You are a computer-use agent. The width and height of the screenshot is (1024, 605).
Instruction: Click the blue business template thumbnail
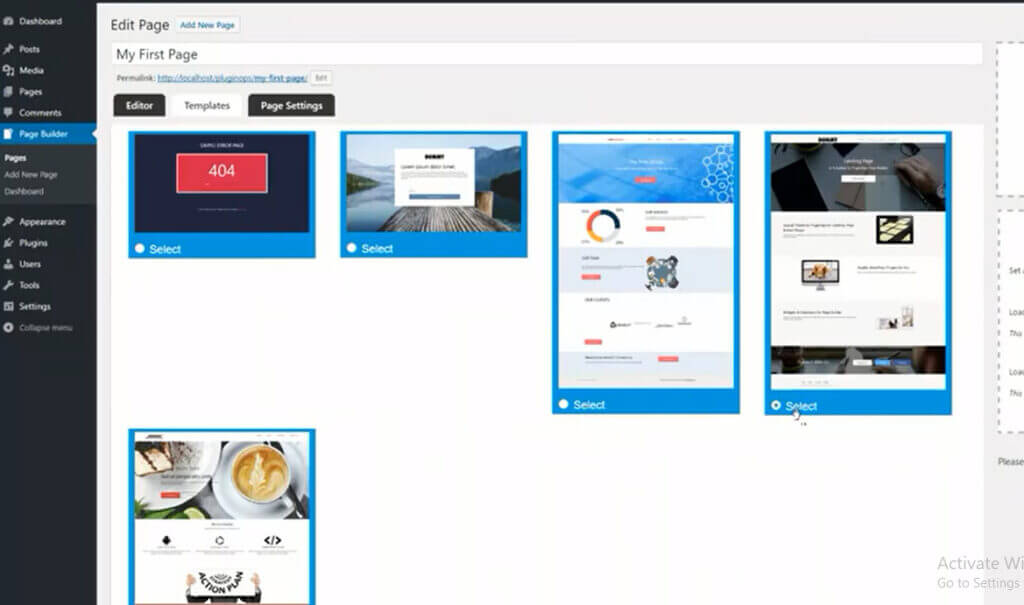tap(646, 261)
